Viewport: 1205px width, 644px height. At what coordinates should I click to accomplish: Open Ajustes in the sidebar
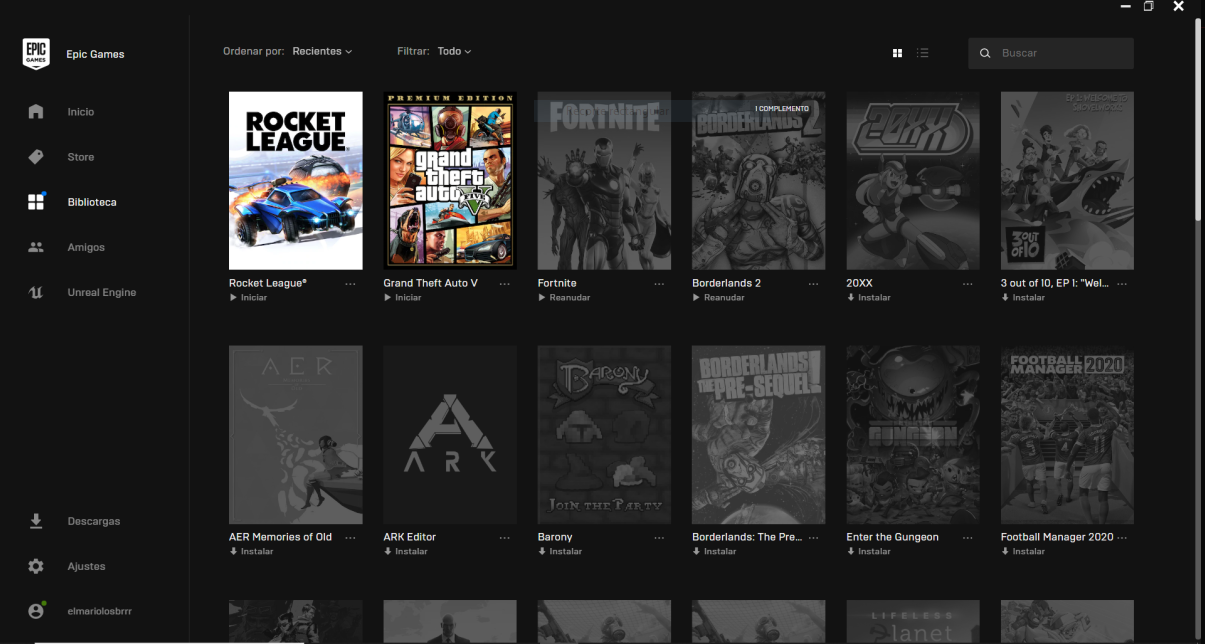coord(86,566)
